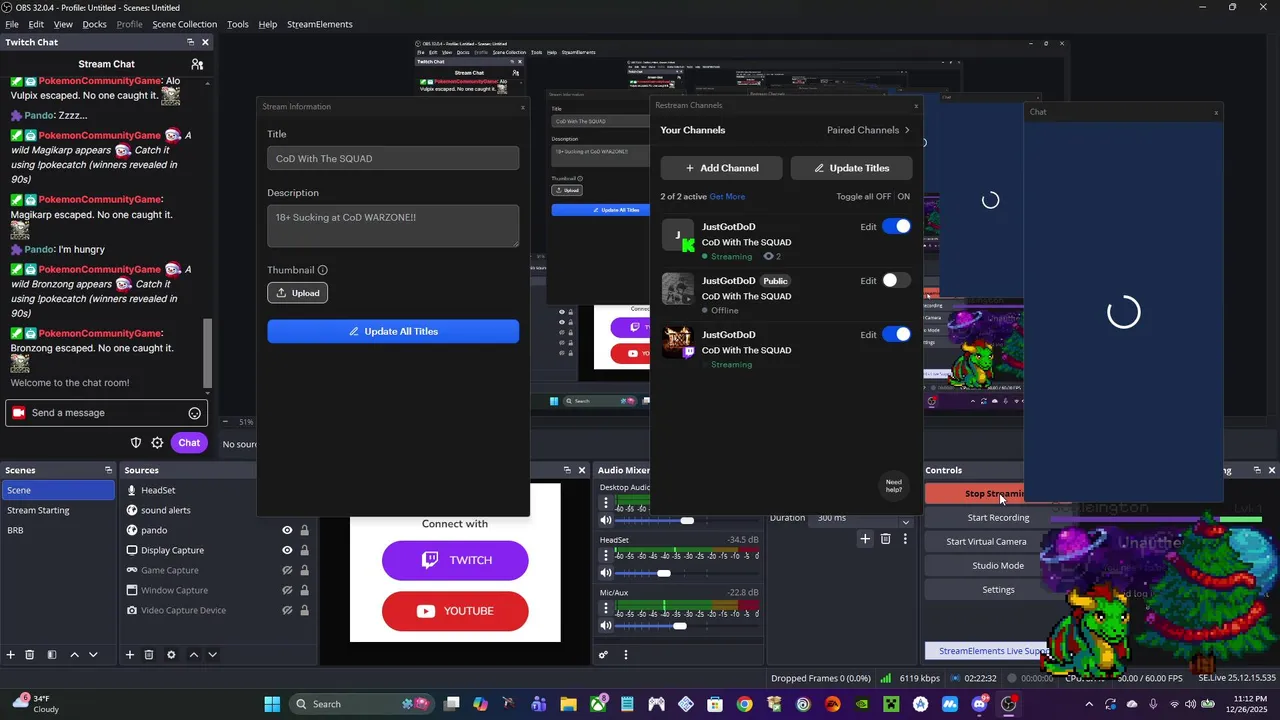Open File Explorer from taskbar
Screen dimensions: 1280x720
568,704
